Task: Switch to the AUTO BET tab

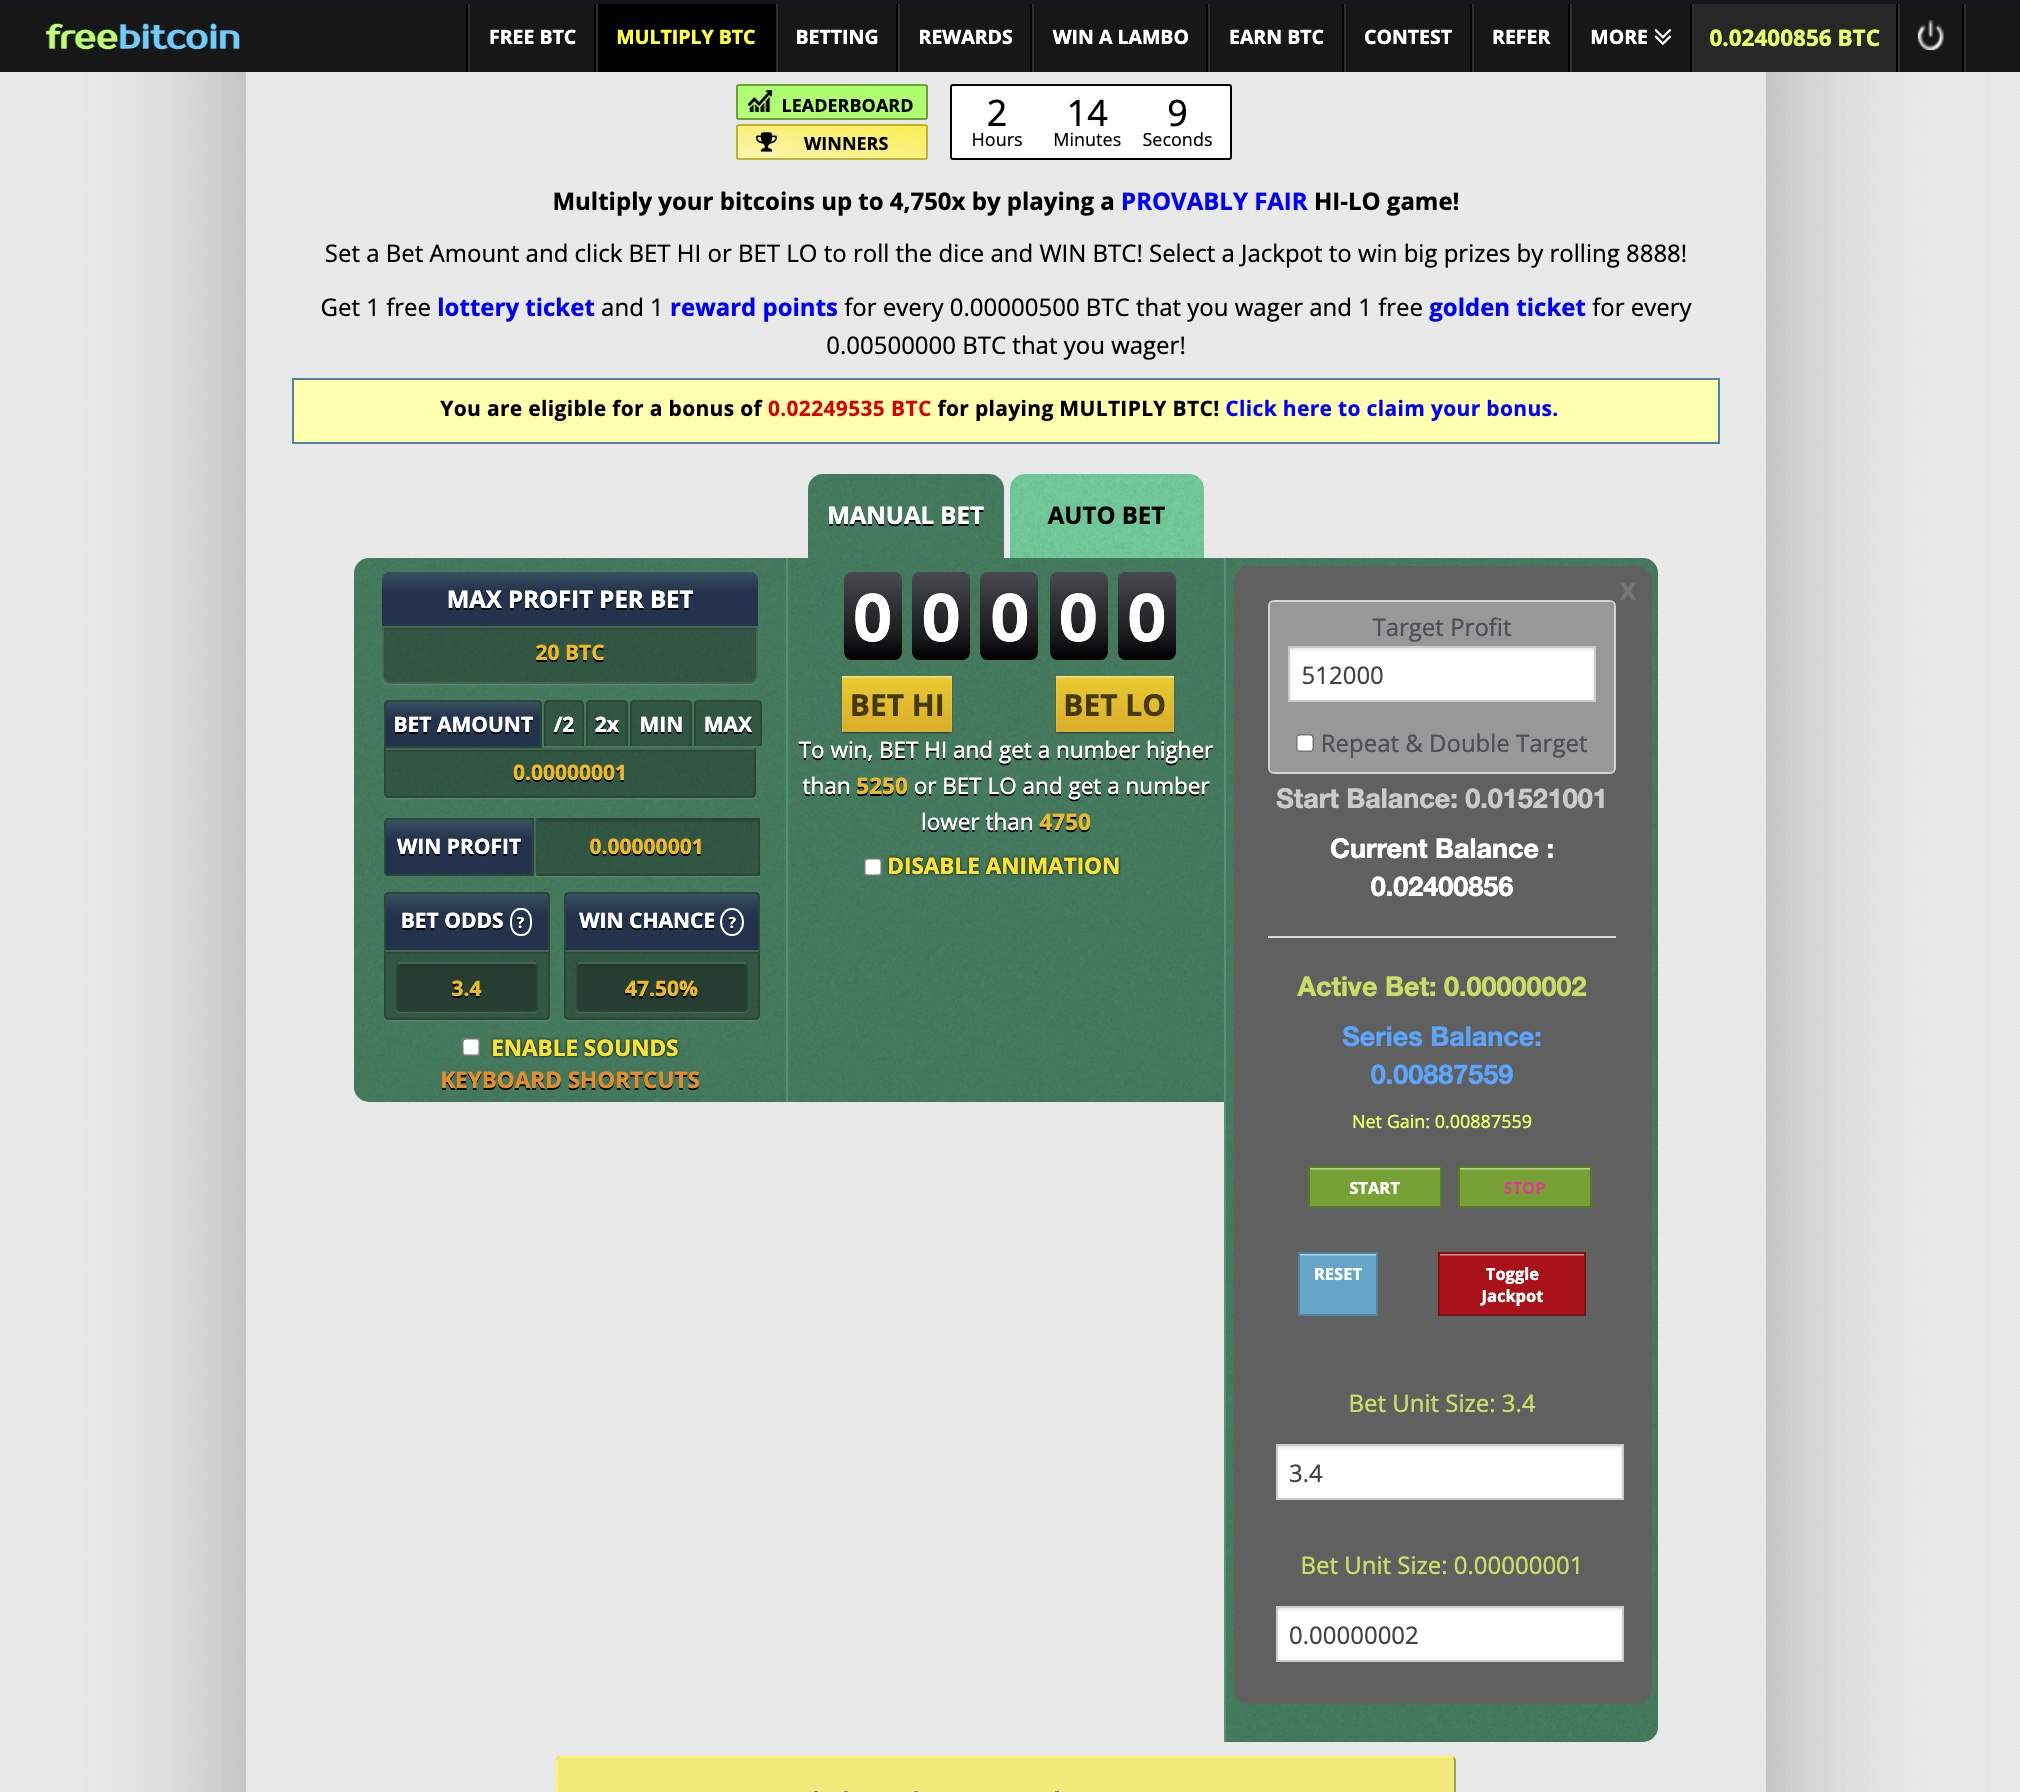Action: [1105, 514]
